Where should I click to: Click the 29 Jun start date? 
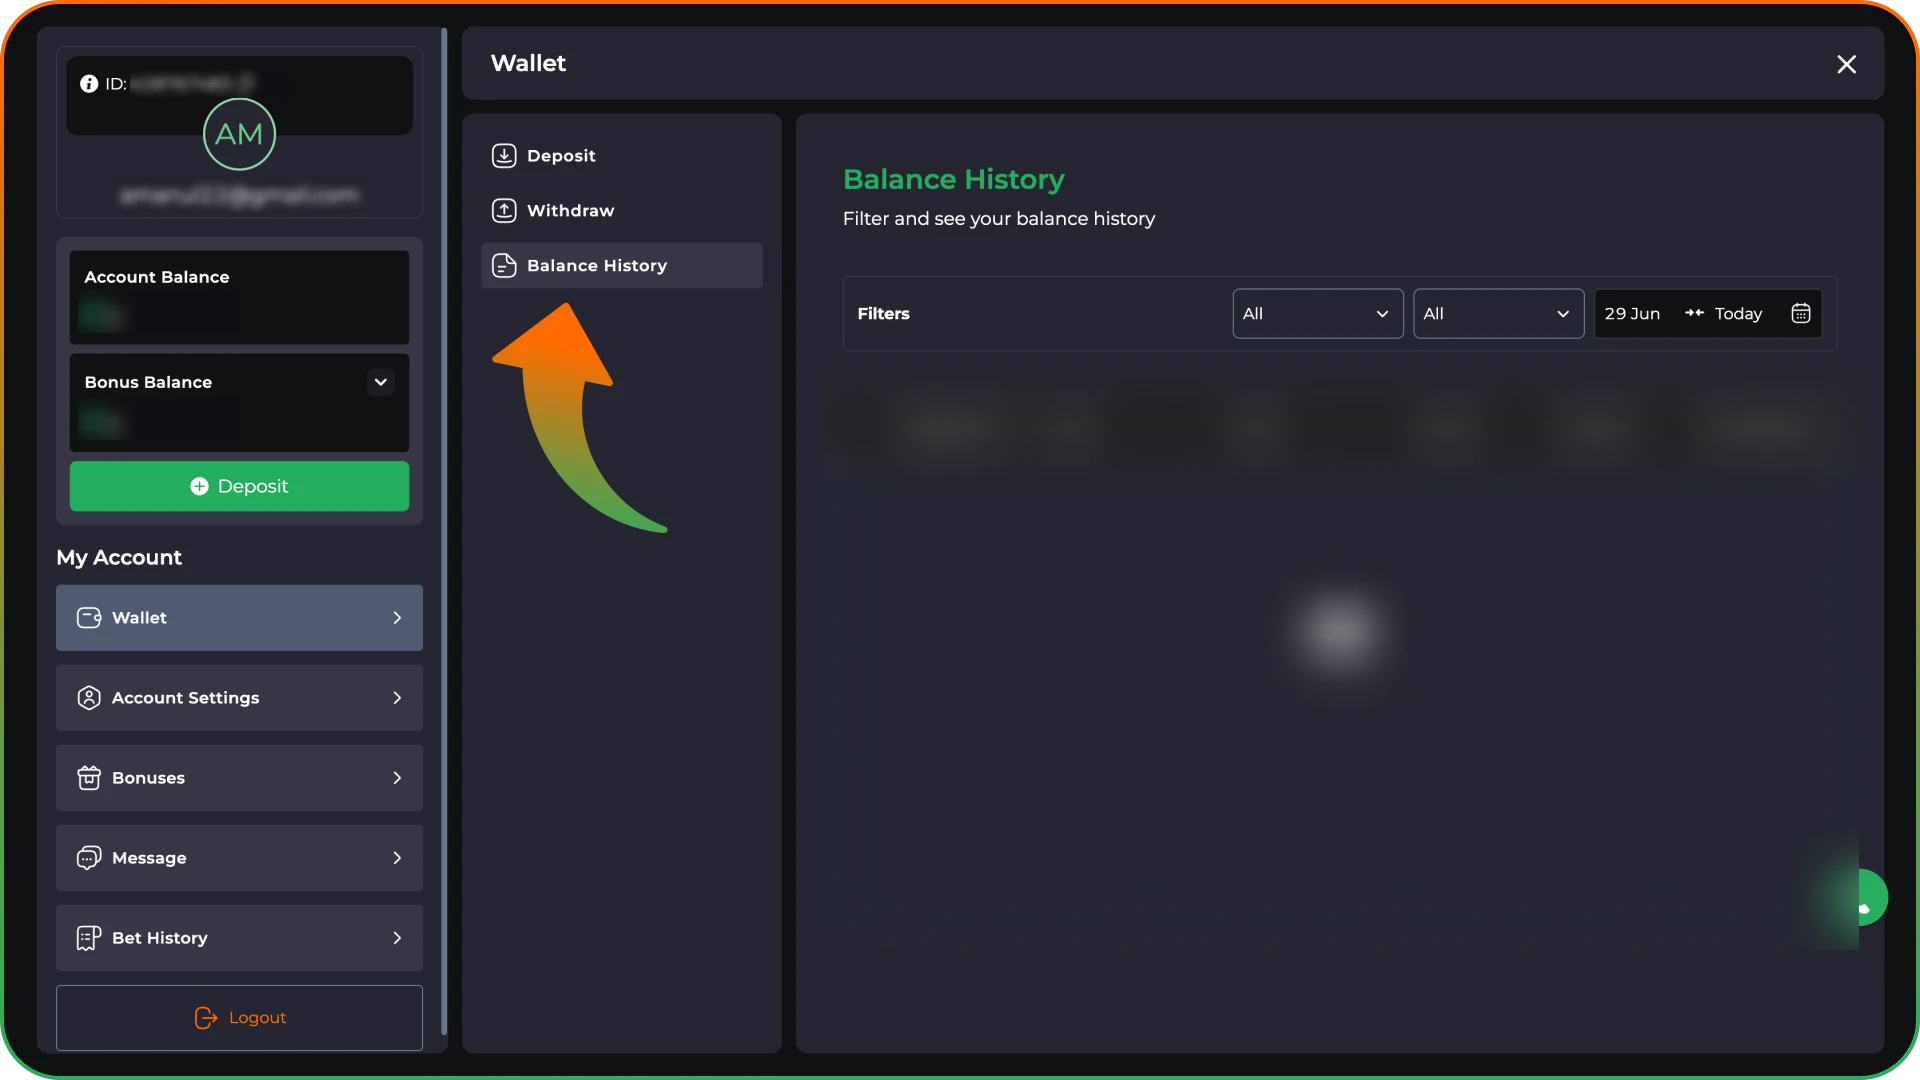pyautogui.click(x=1632, y=314)
